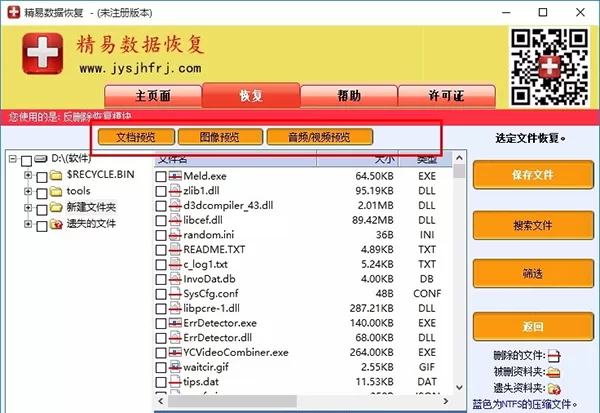Click the vertical scrollbar down arrow
This screenshot has height=413, width=600.
click(459, 388)
